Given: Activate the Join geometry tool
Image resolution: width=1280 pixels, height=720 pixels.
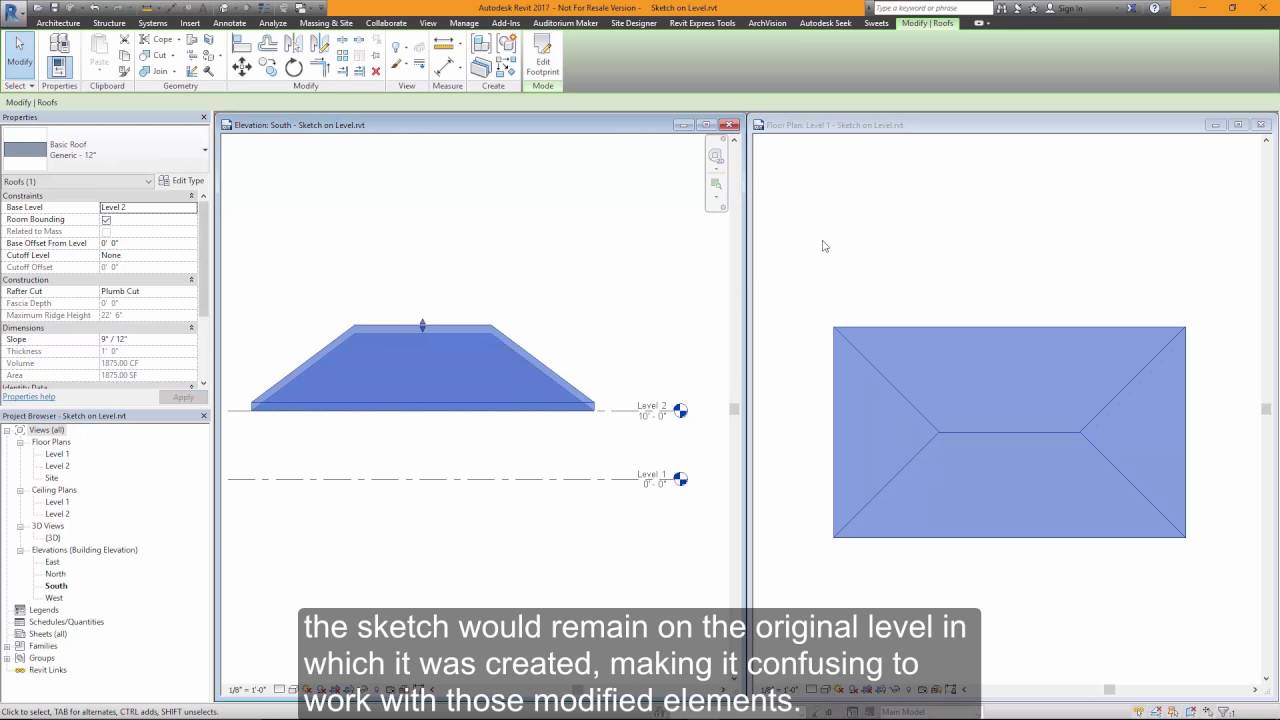Looking at the screenshot, I should [x=159, y=71].
